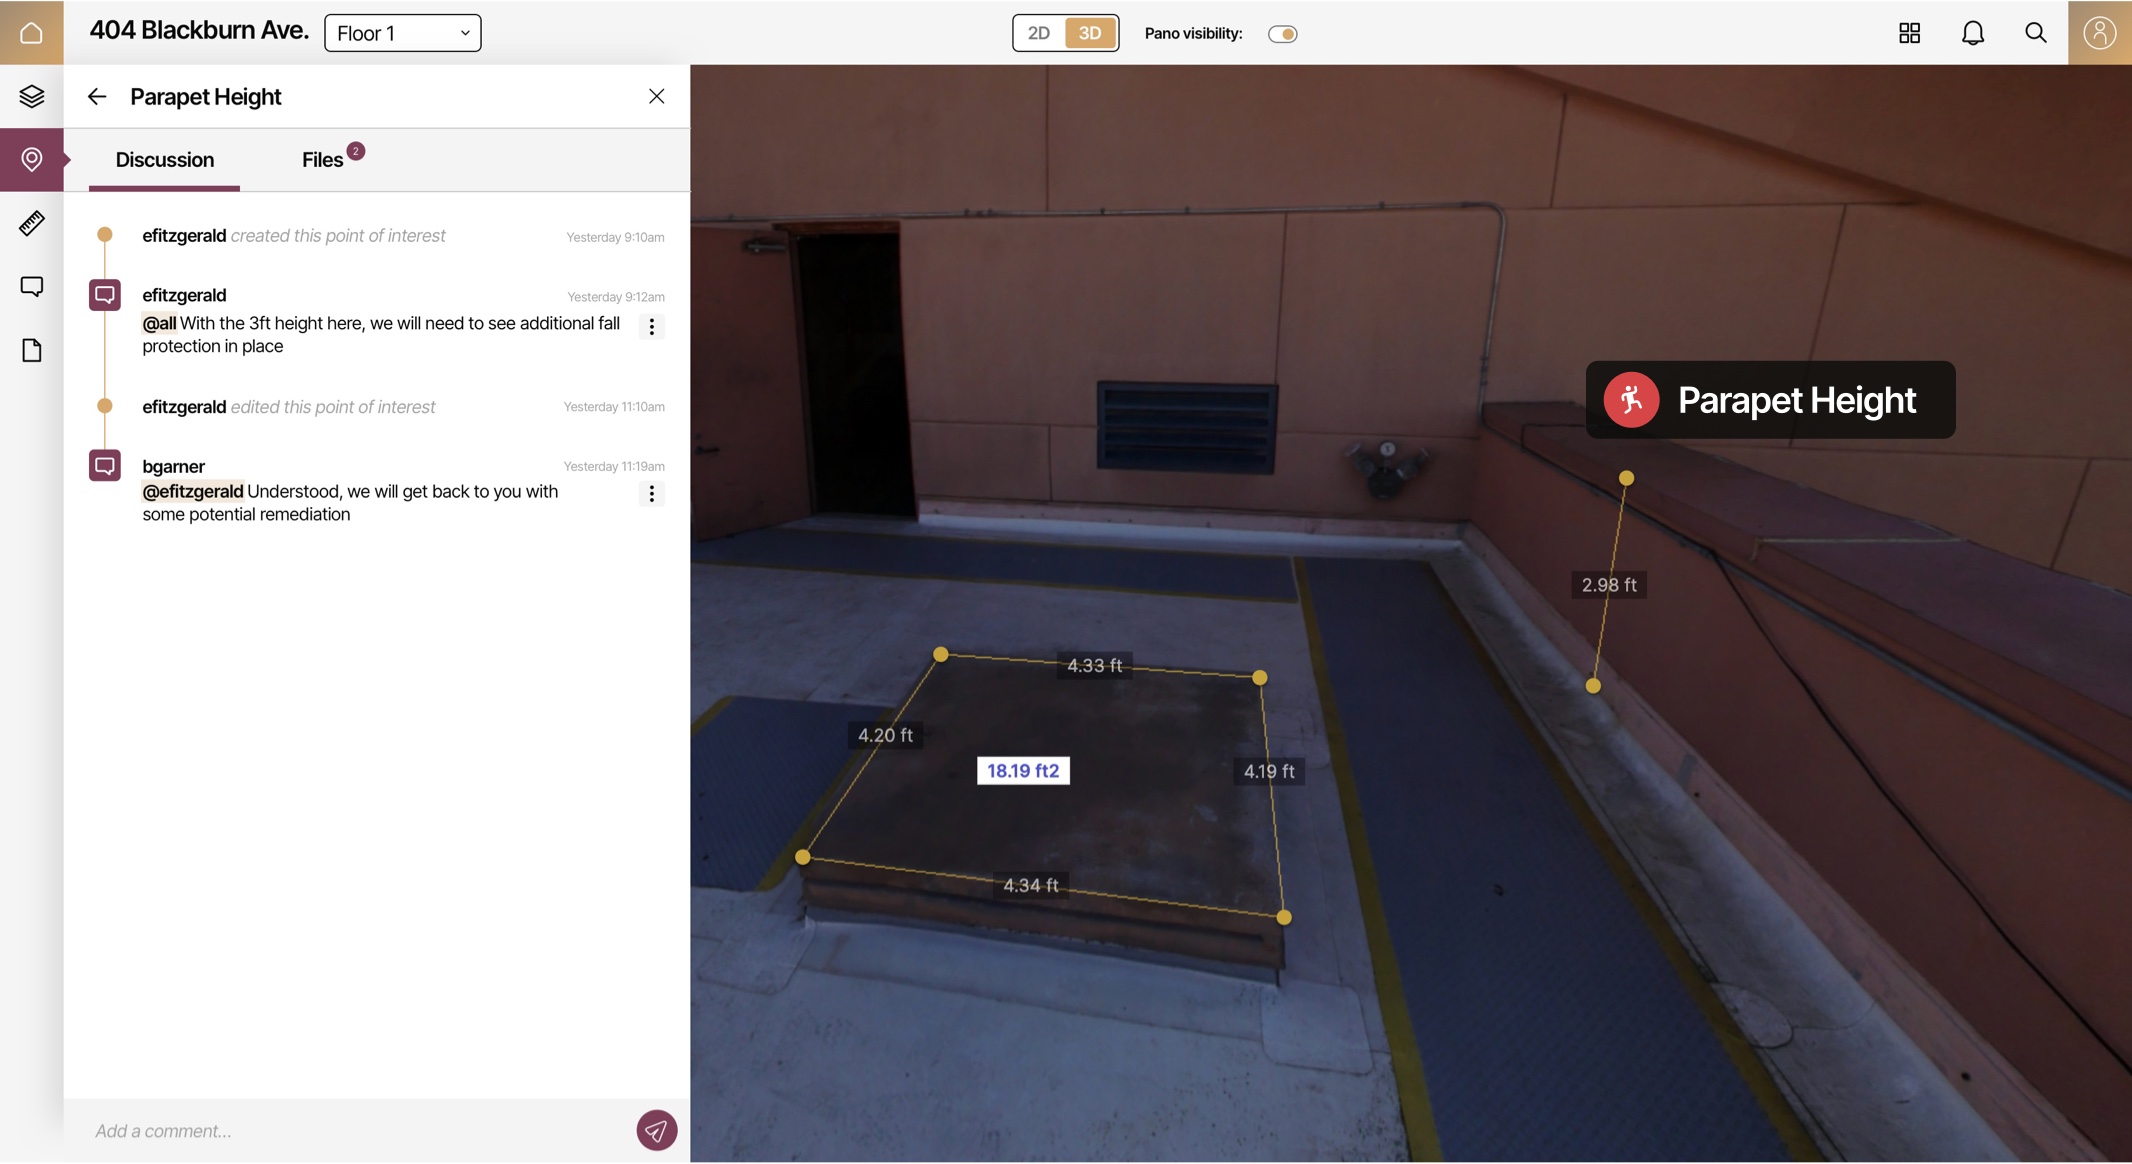Send comment with paper plane button
The image size is (2132, 1164).
pos(656,1130)
